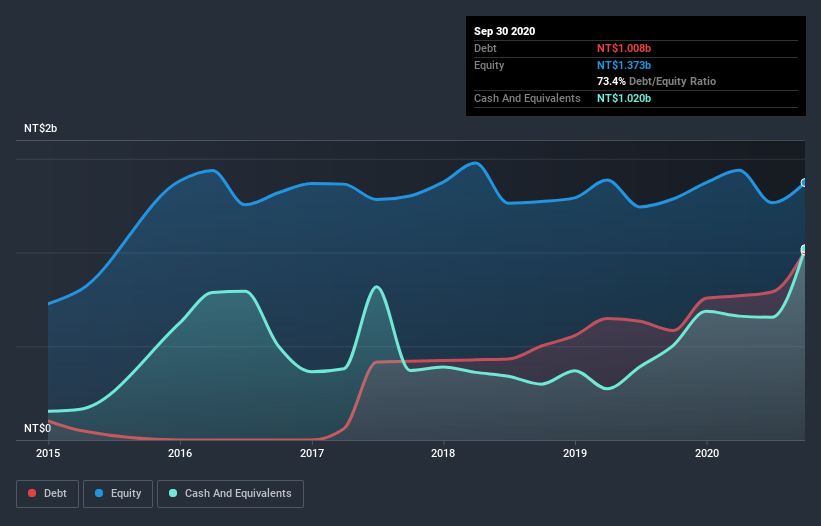Click the Equity value NT$1.373b
821x526 pixels.
[624, 65]
